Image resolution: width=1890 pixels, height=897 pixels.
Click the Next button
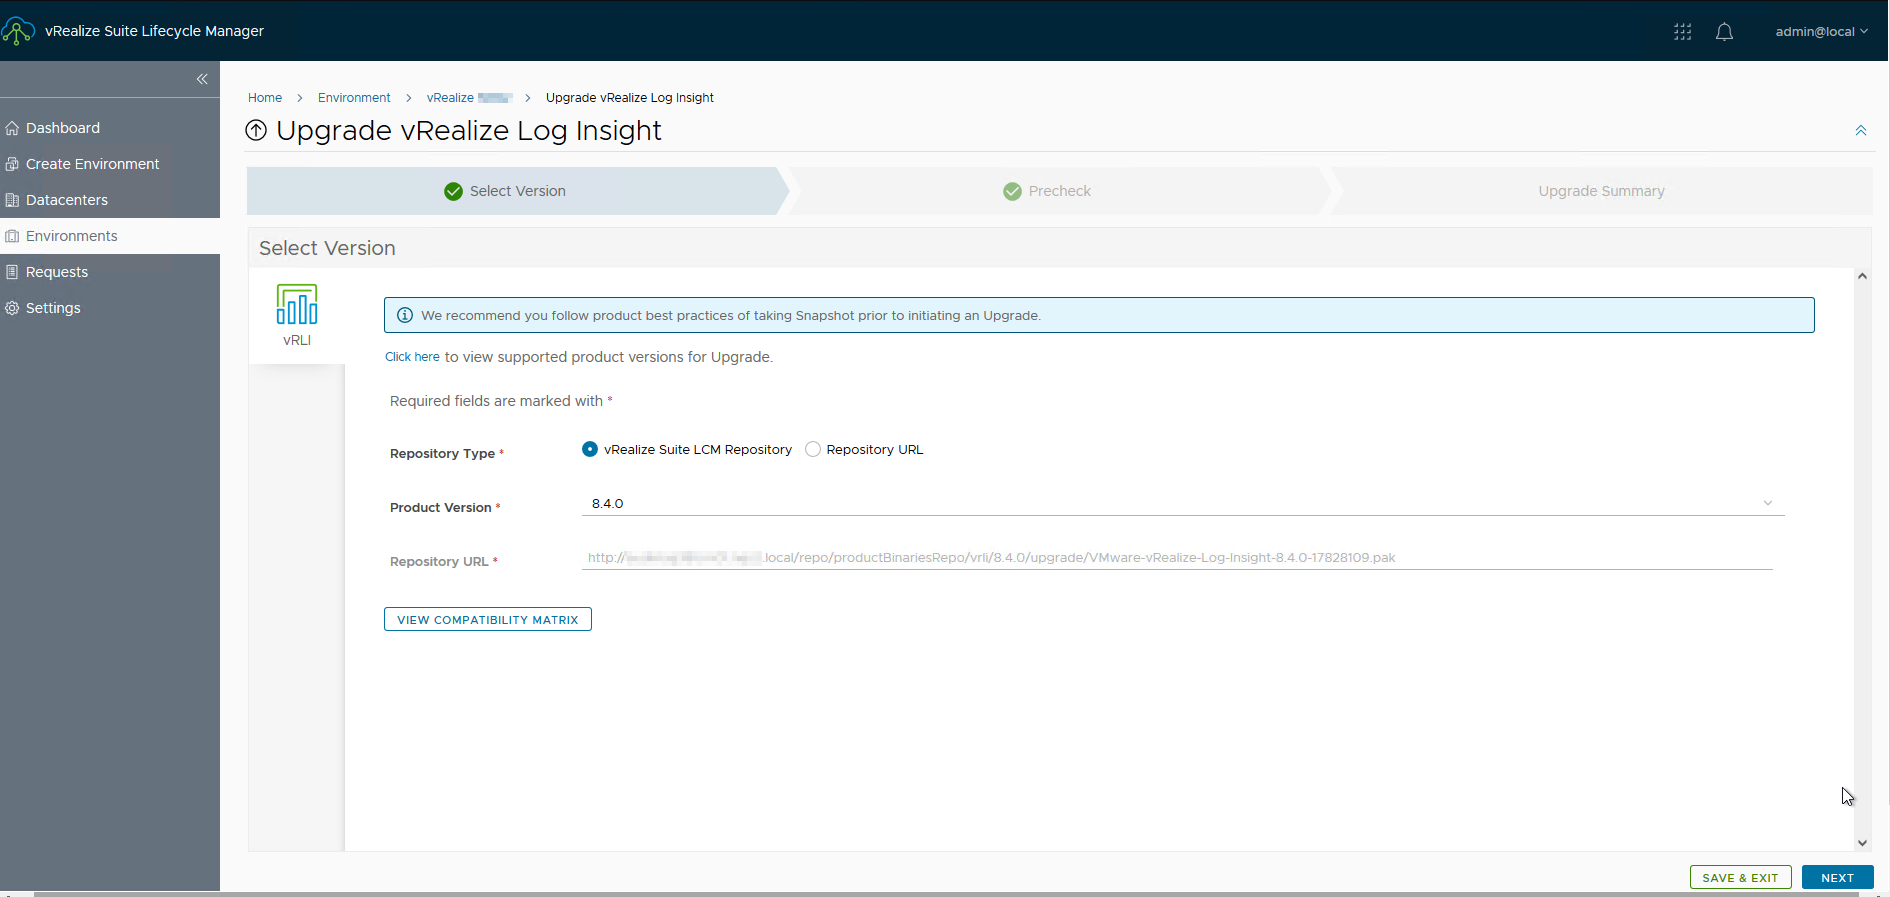pos(1838,877)
